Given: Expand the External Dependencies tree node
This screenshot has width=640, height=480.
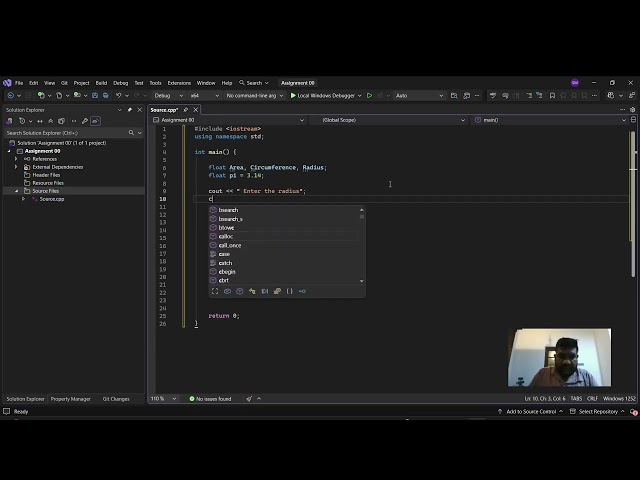Looking at the screenshot, I should (16, 167).
